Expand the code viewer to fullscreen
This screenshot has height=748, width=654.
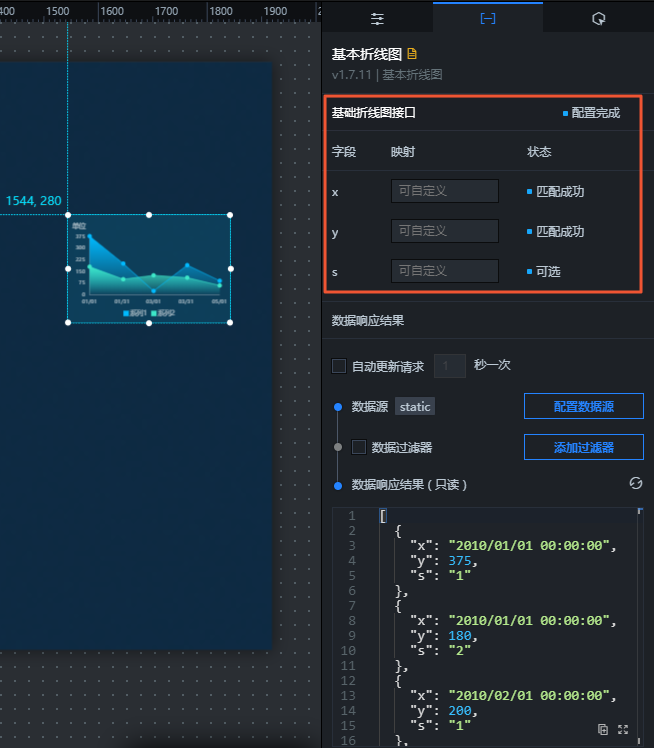coord(623,729)
